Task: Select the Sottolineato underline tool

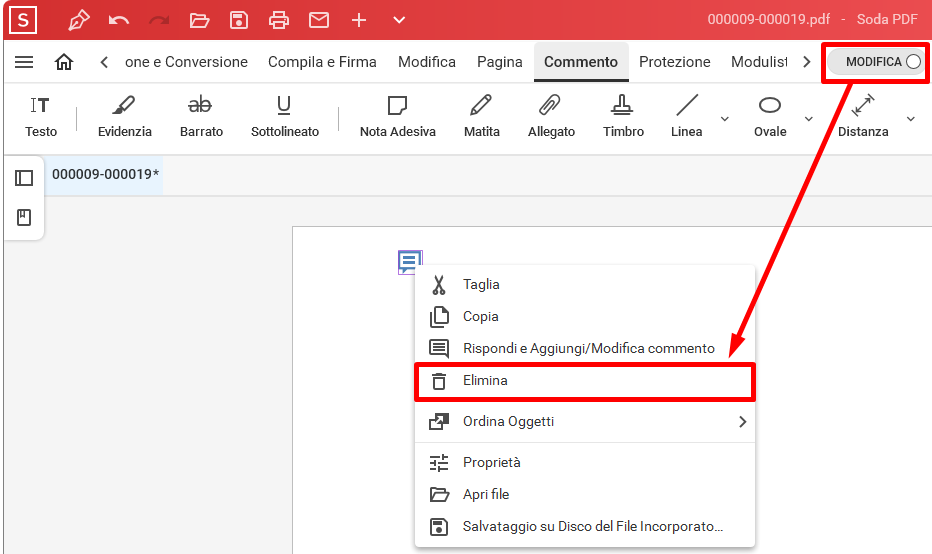Action: pos(285,117)
